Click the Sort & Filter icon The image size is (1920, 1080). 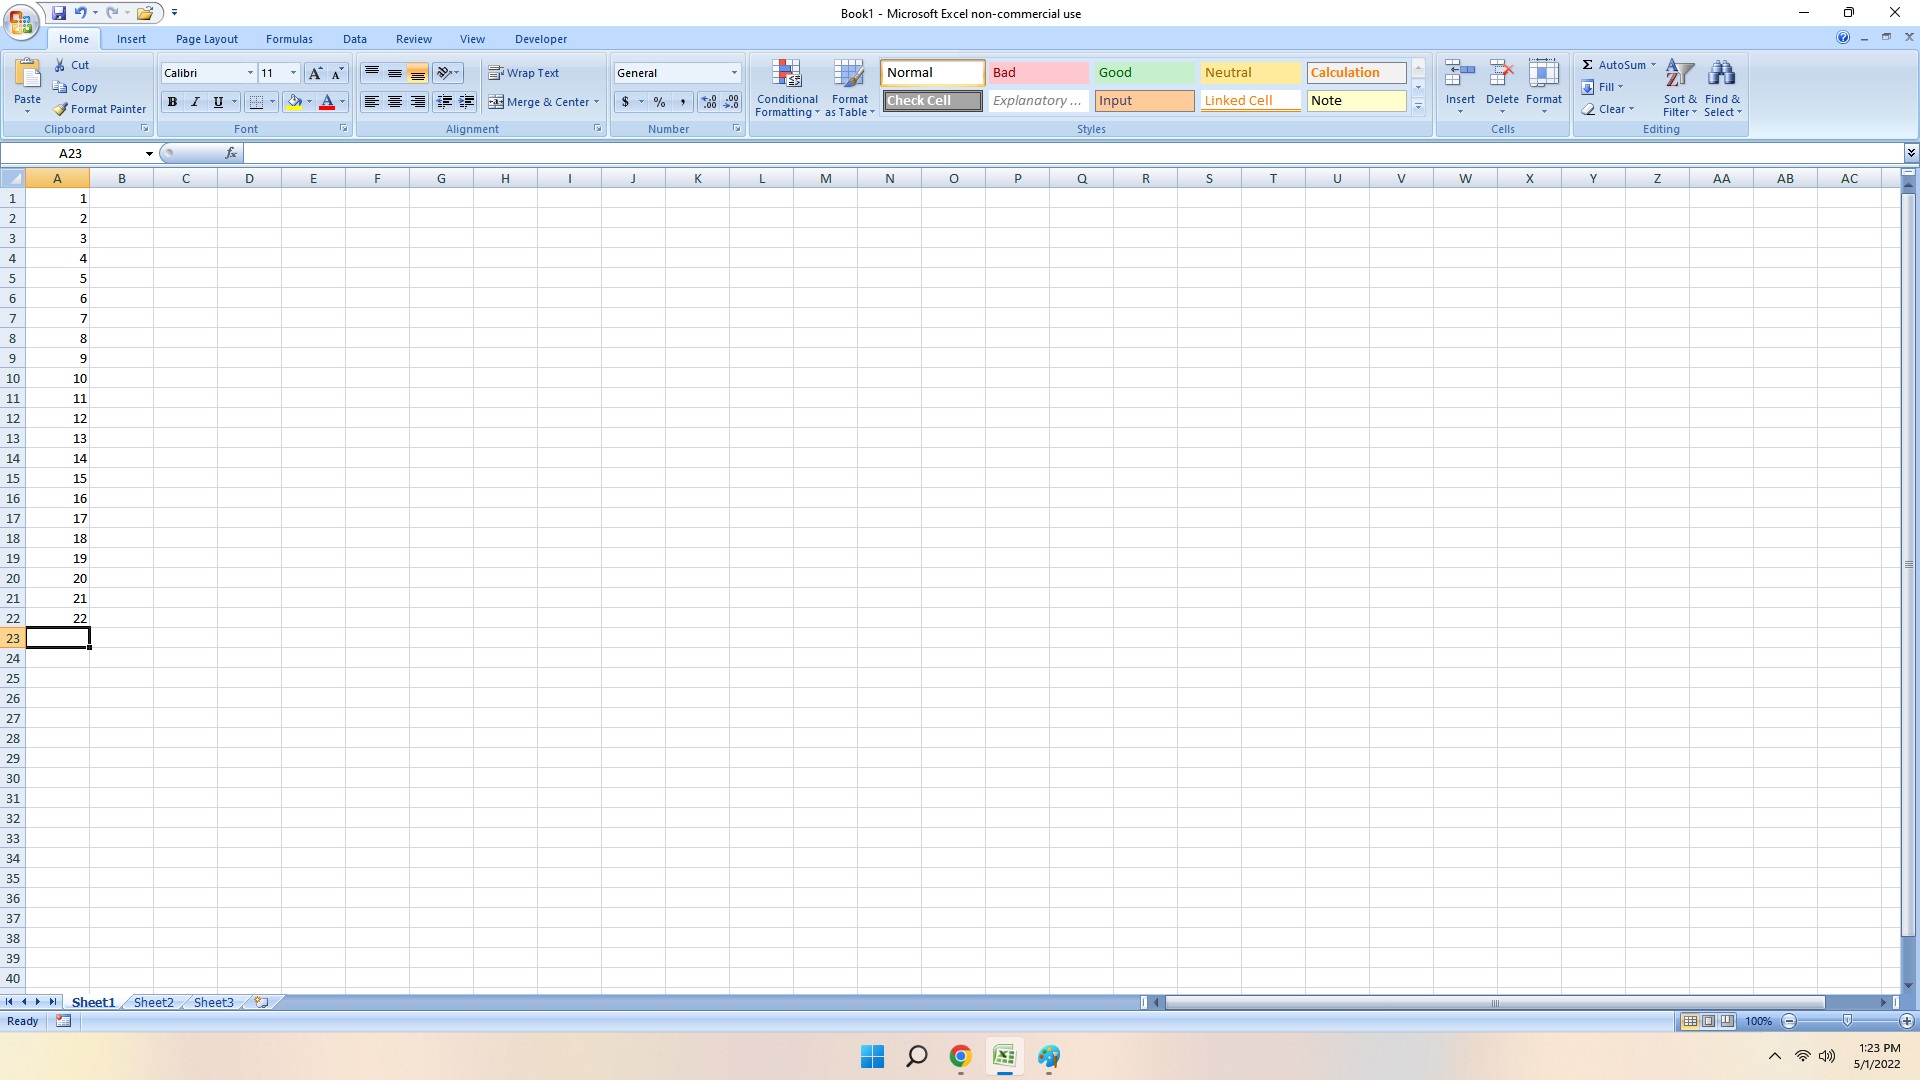[1680, 76]
